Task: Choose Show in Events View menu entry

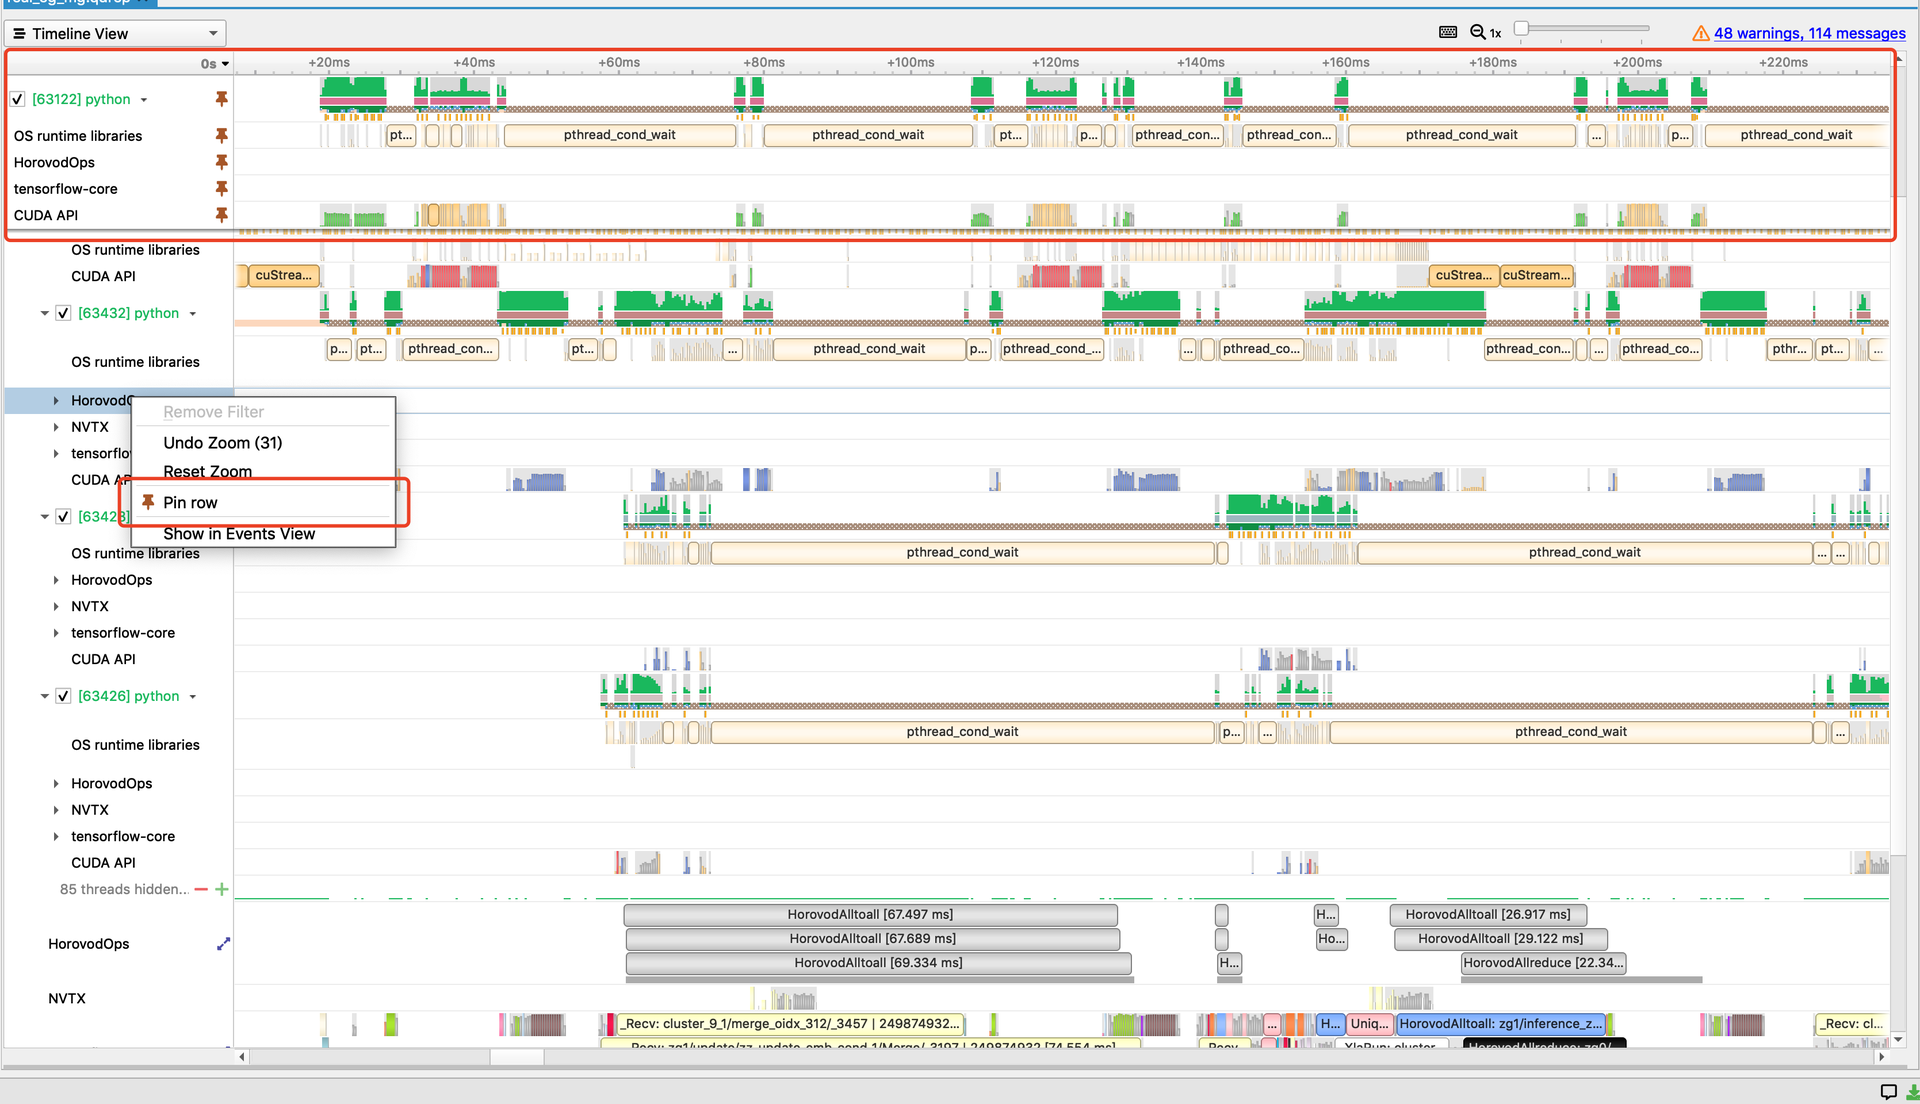Action: (x=238, y=533)
